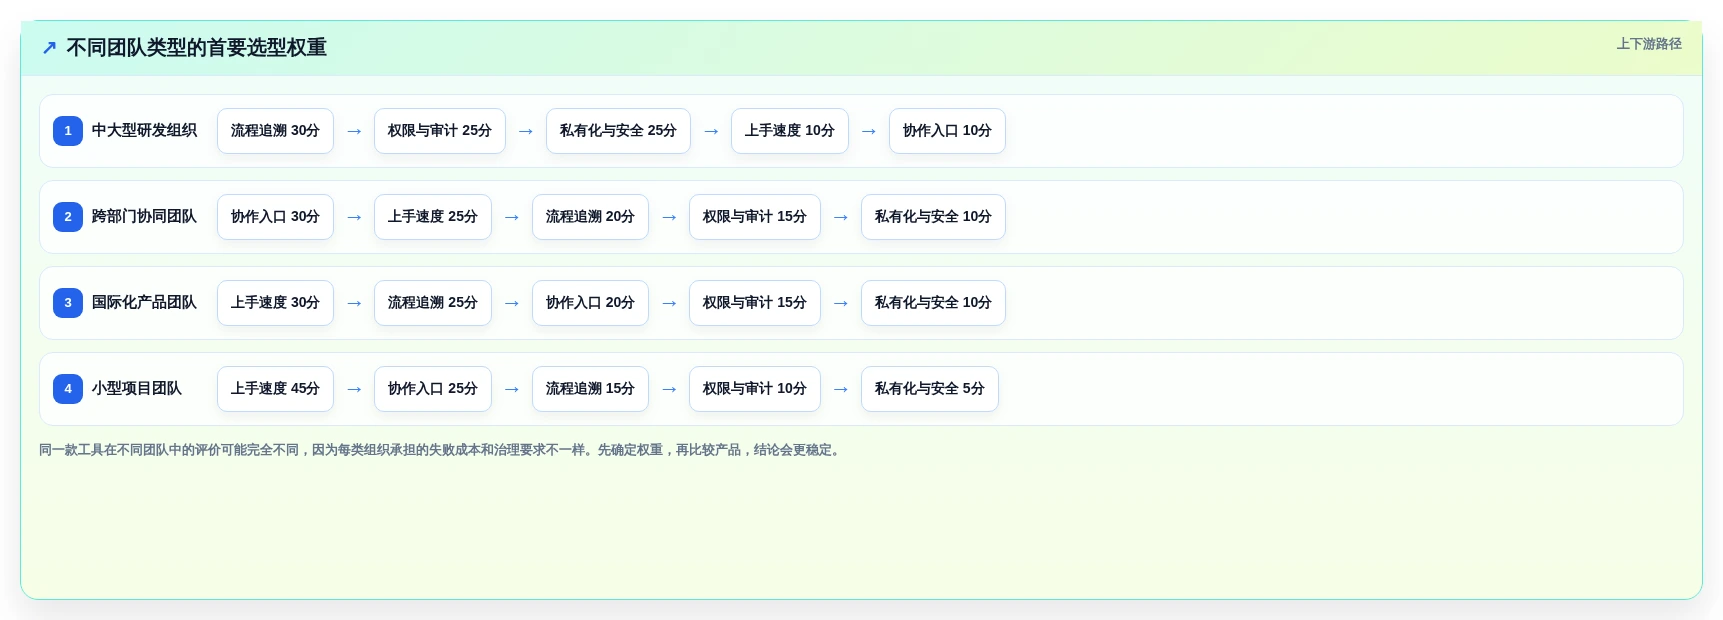Click the 上手速度 30分 chip
The image size is (1723, 620).
coord(275,303)
